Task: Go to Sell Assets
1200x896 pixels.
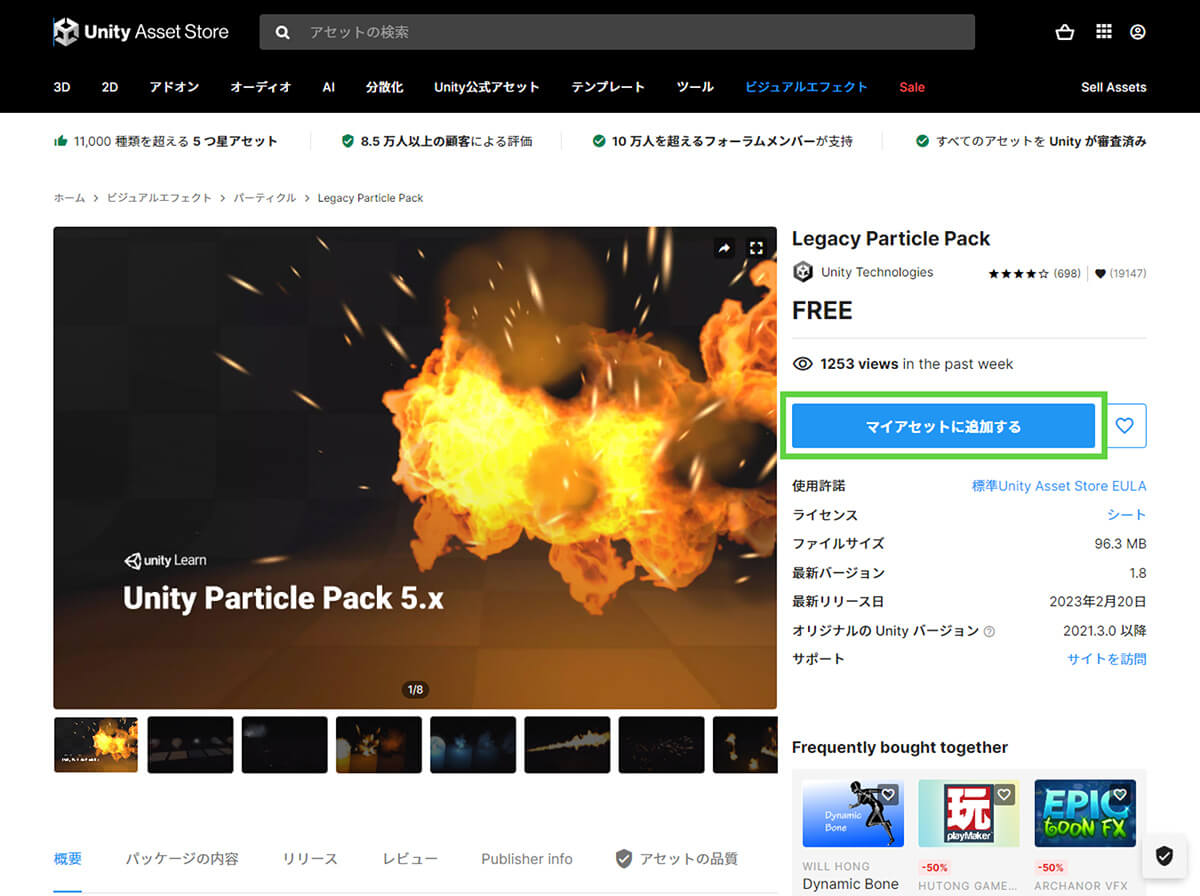Action: [x=1114, y=87]
